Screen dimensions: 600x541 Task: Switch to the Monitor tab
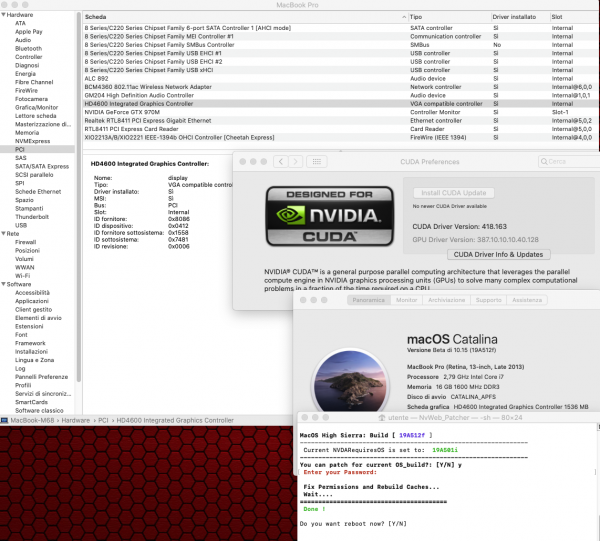(406, 300)
